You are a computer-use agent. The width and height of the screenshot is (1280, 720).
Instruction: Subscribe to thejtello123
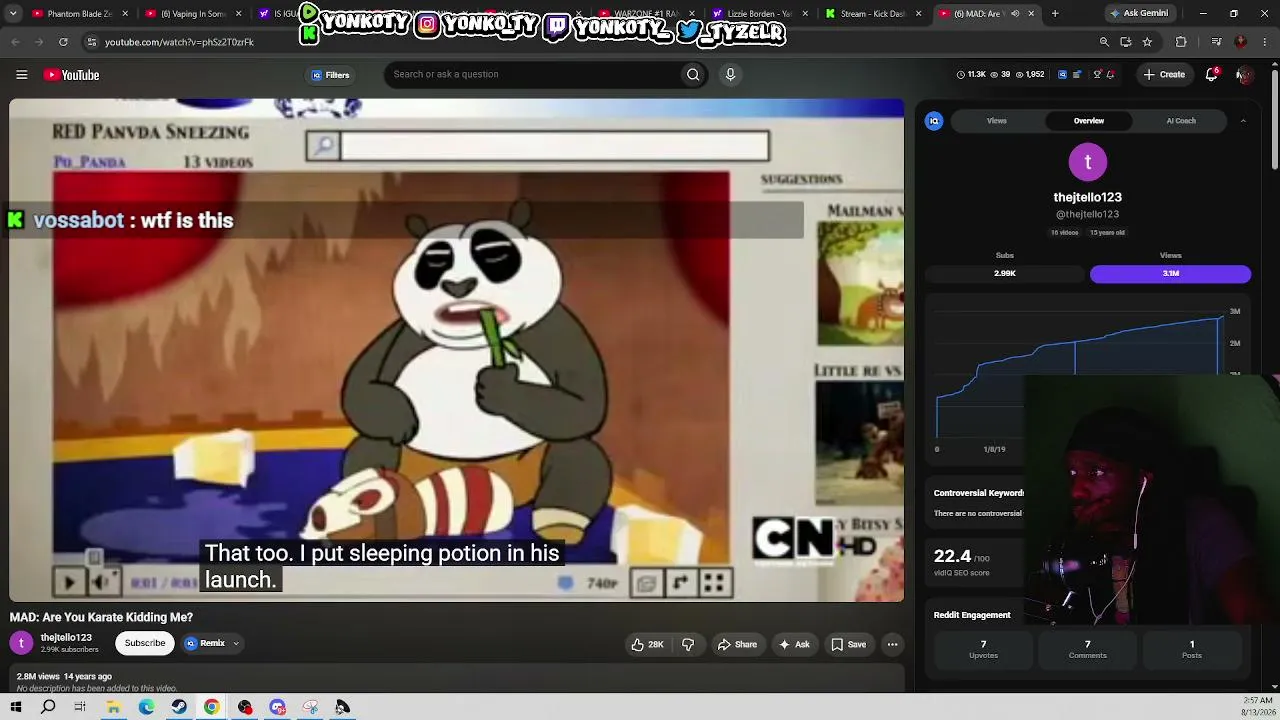145,643
